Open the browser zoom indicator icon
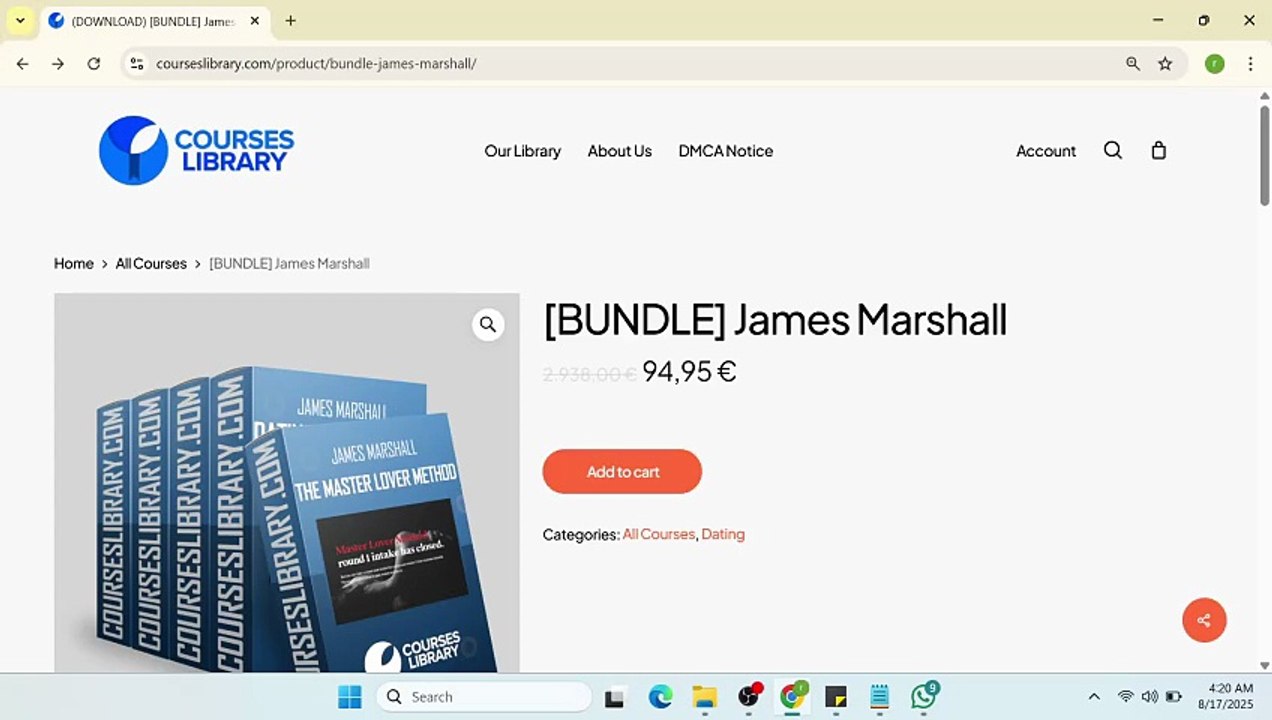Viewport: 1272px width, 720px height. 1133,63
